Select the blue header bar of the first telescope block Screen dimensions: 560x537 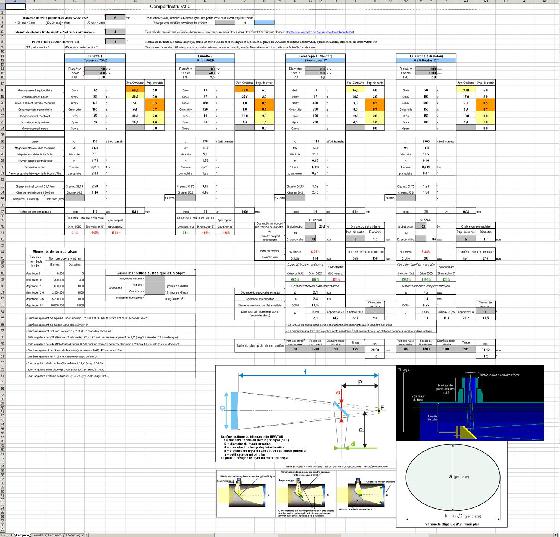click(95, 60)
